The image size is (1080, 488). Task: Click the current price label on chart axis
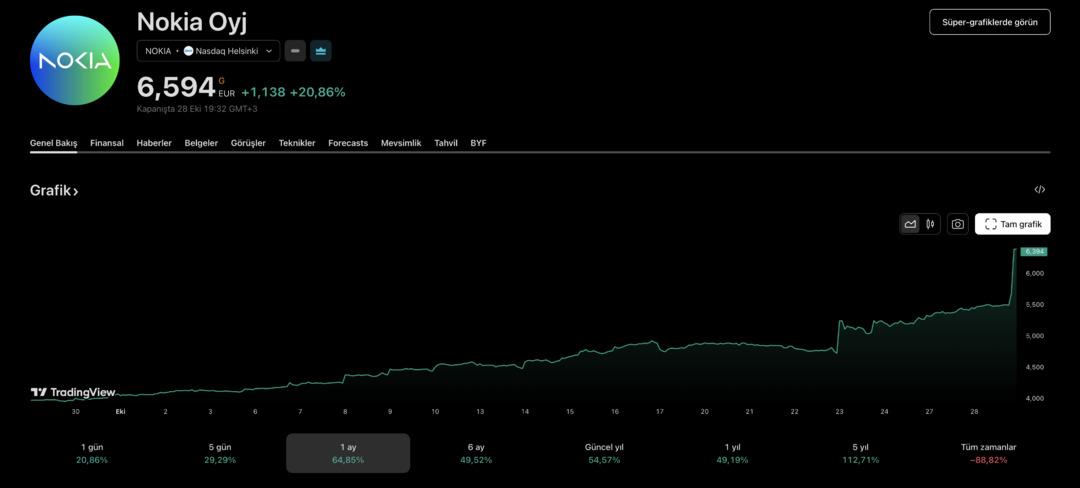coord(1033,252)
